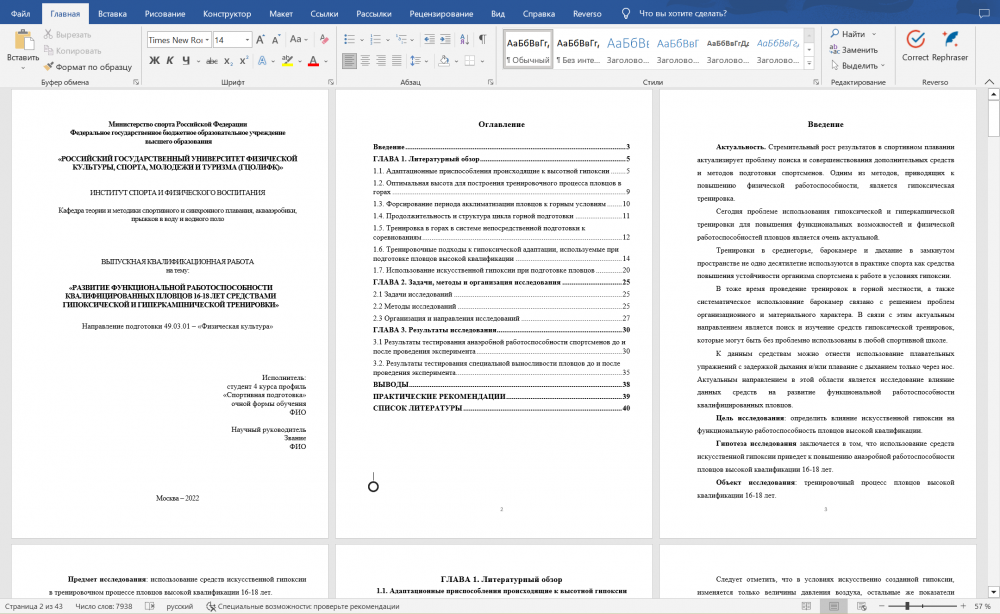Decrease font size with the reduced A icon

click(x=276, y=40)
